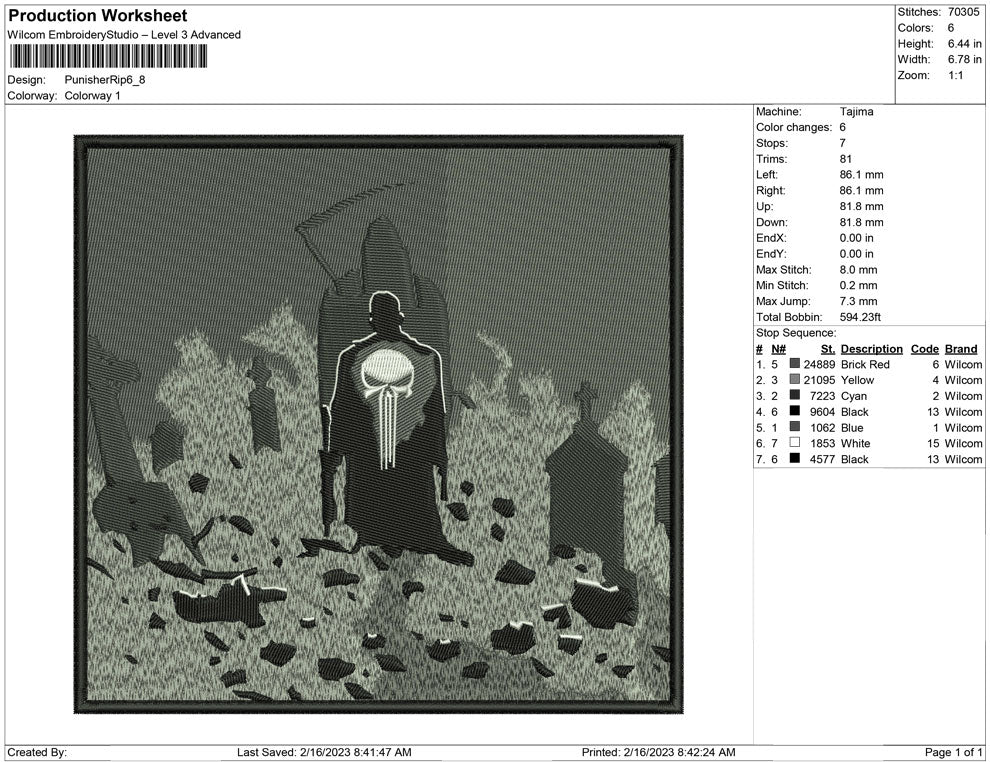Click the 'White' description text
Screen dimensions: 990x762
click(856, 443)
